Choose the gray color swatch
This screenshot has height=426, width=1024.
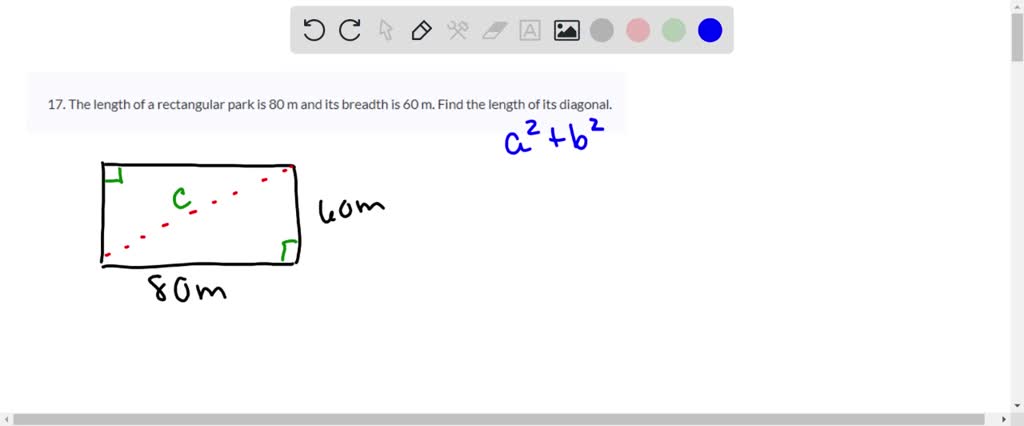[x=601, y=30]
